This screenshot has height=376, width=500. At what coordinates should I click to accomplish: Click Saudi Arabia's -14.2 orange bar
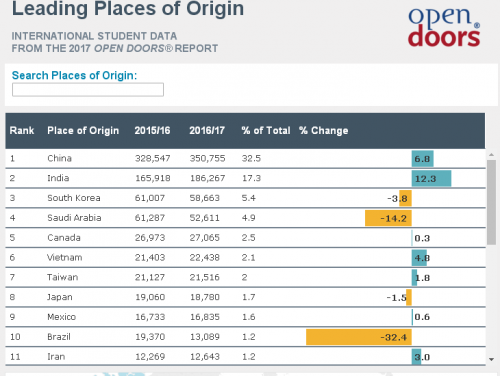[x=388, y=218]
